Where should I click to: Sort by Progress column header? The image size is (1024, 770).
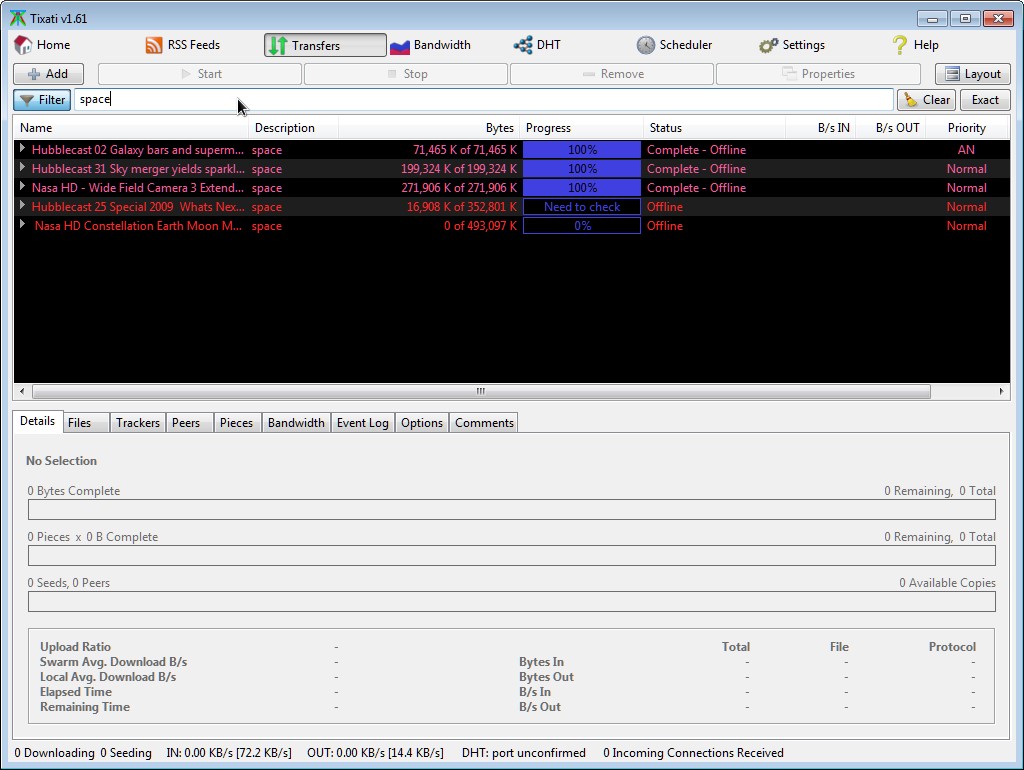pos(581,128)
